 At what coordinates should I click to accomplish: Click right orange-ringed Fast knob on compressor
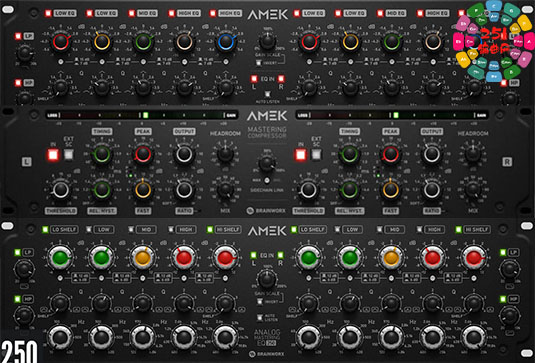click(x=391, y=190)
